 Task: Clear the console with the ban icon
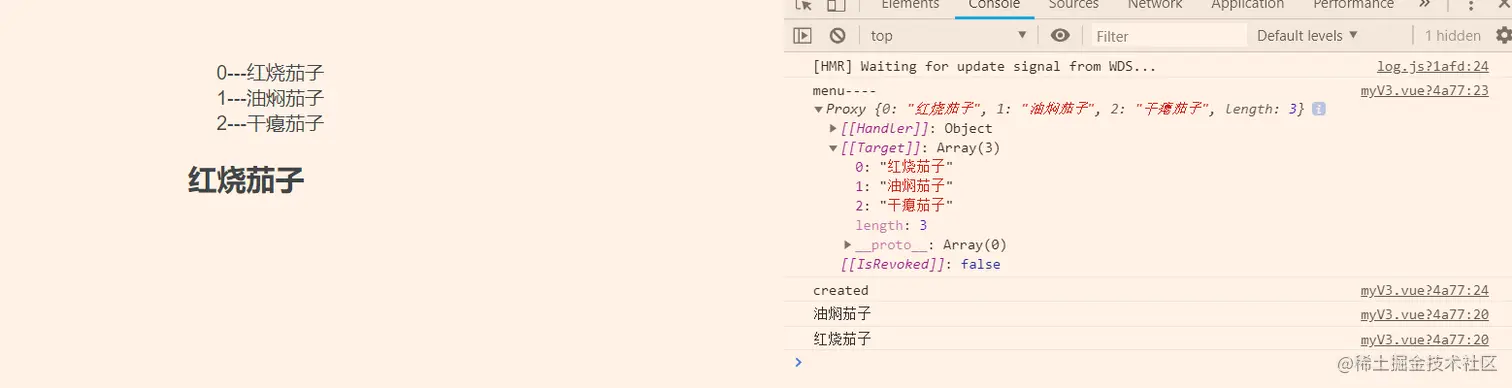click(837, 36)
